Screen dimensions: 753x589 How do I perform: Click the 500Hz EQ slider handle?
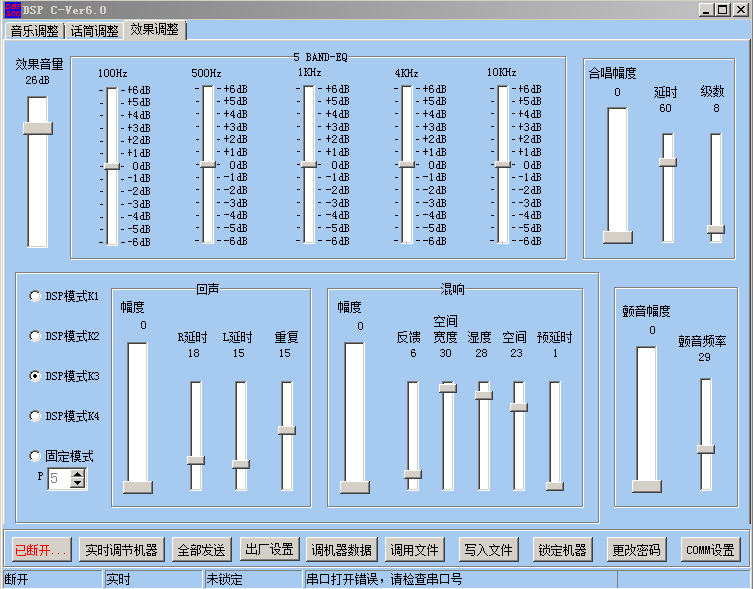pyautogui.click(x=208, y=165)
